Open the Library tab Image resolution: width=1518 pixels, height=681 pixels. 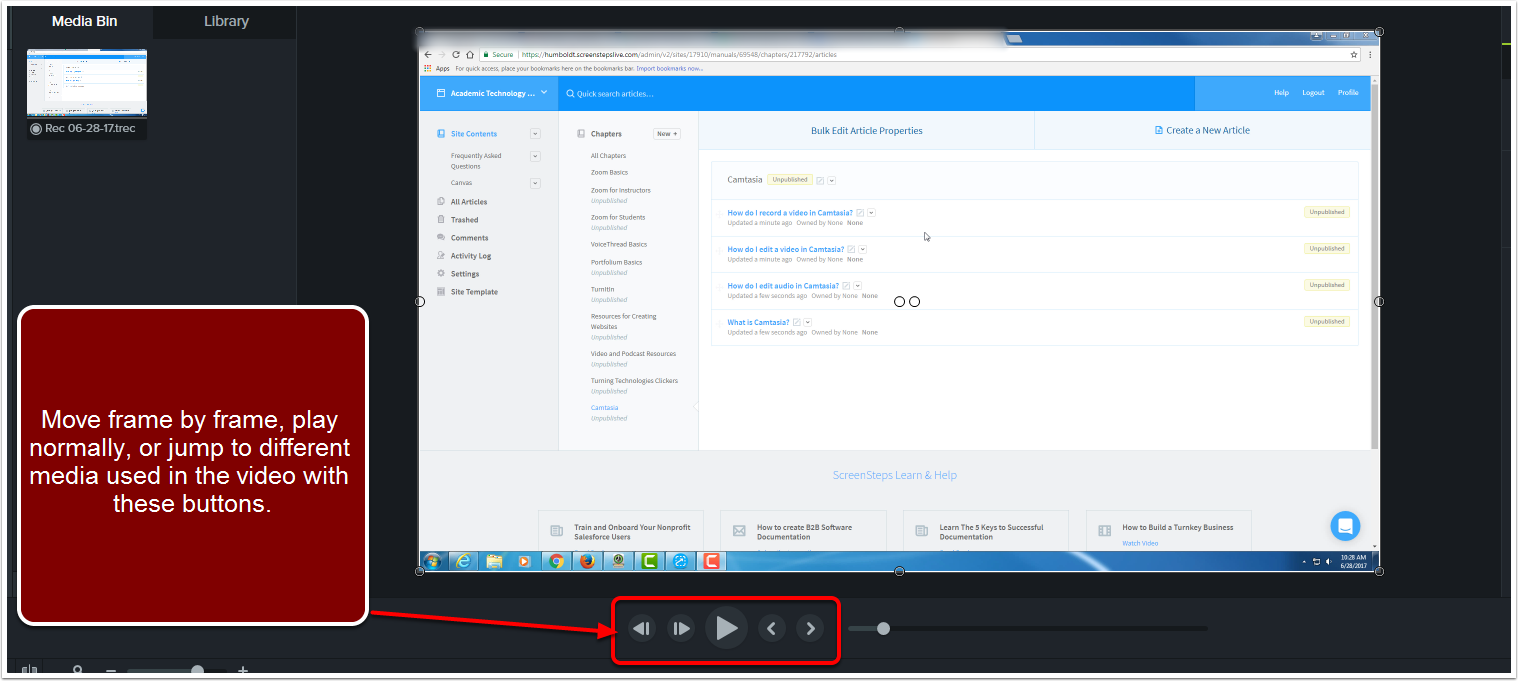pyautogui.click(x=226, y=21)
